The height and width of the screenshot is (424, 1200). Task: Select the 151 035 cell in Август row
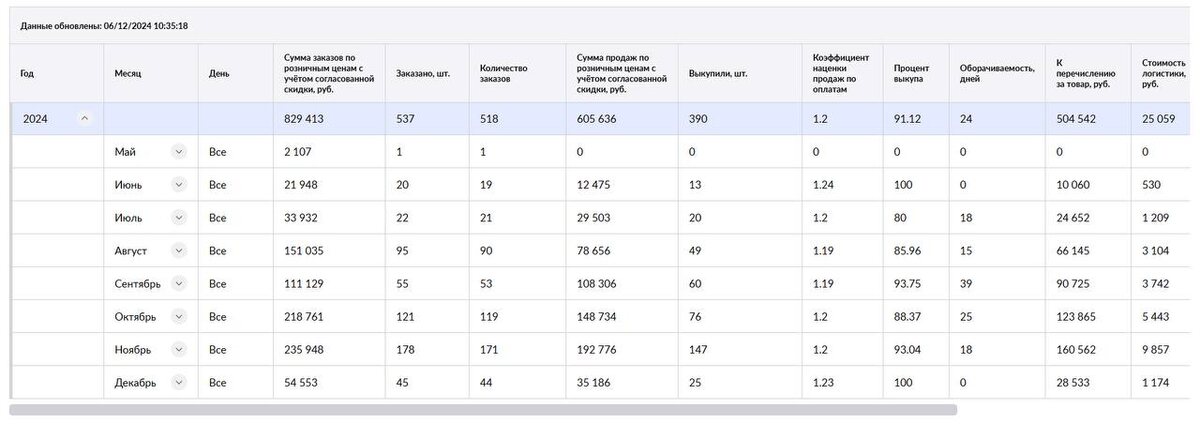[x=329, y=250]
